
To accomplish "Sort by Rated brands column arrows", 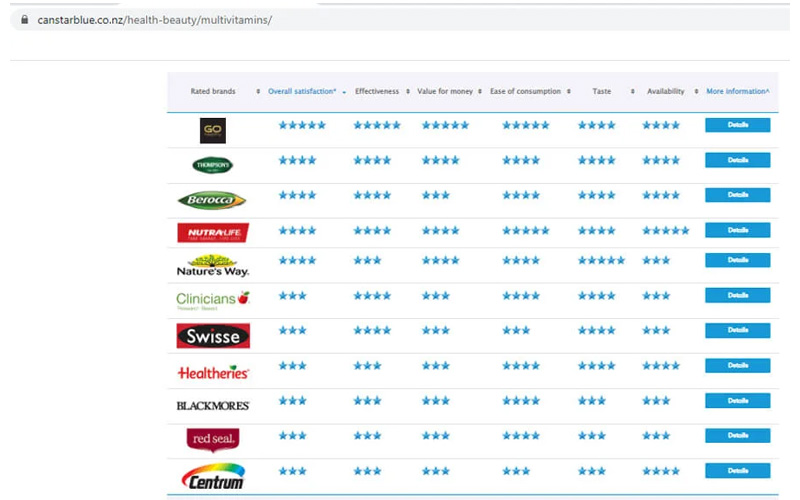I will 258,91.
